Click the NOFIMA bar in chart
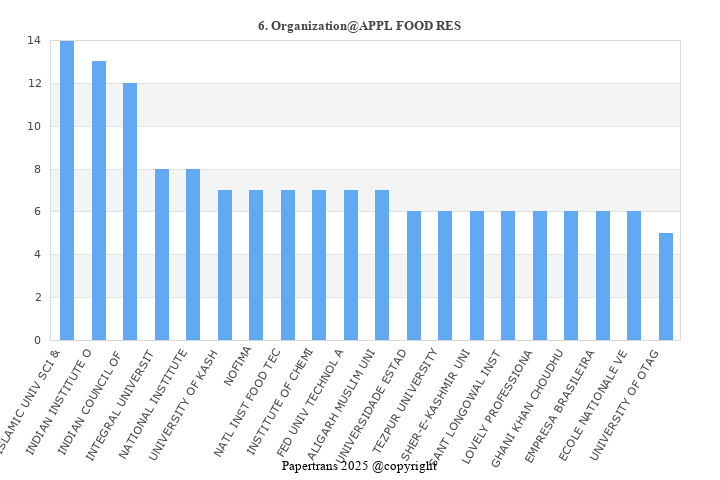 coord(256,265)
